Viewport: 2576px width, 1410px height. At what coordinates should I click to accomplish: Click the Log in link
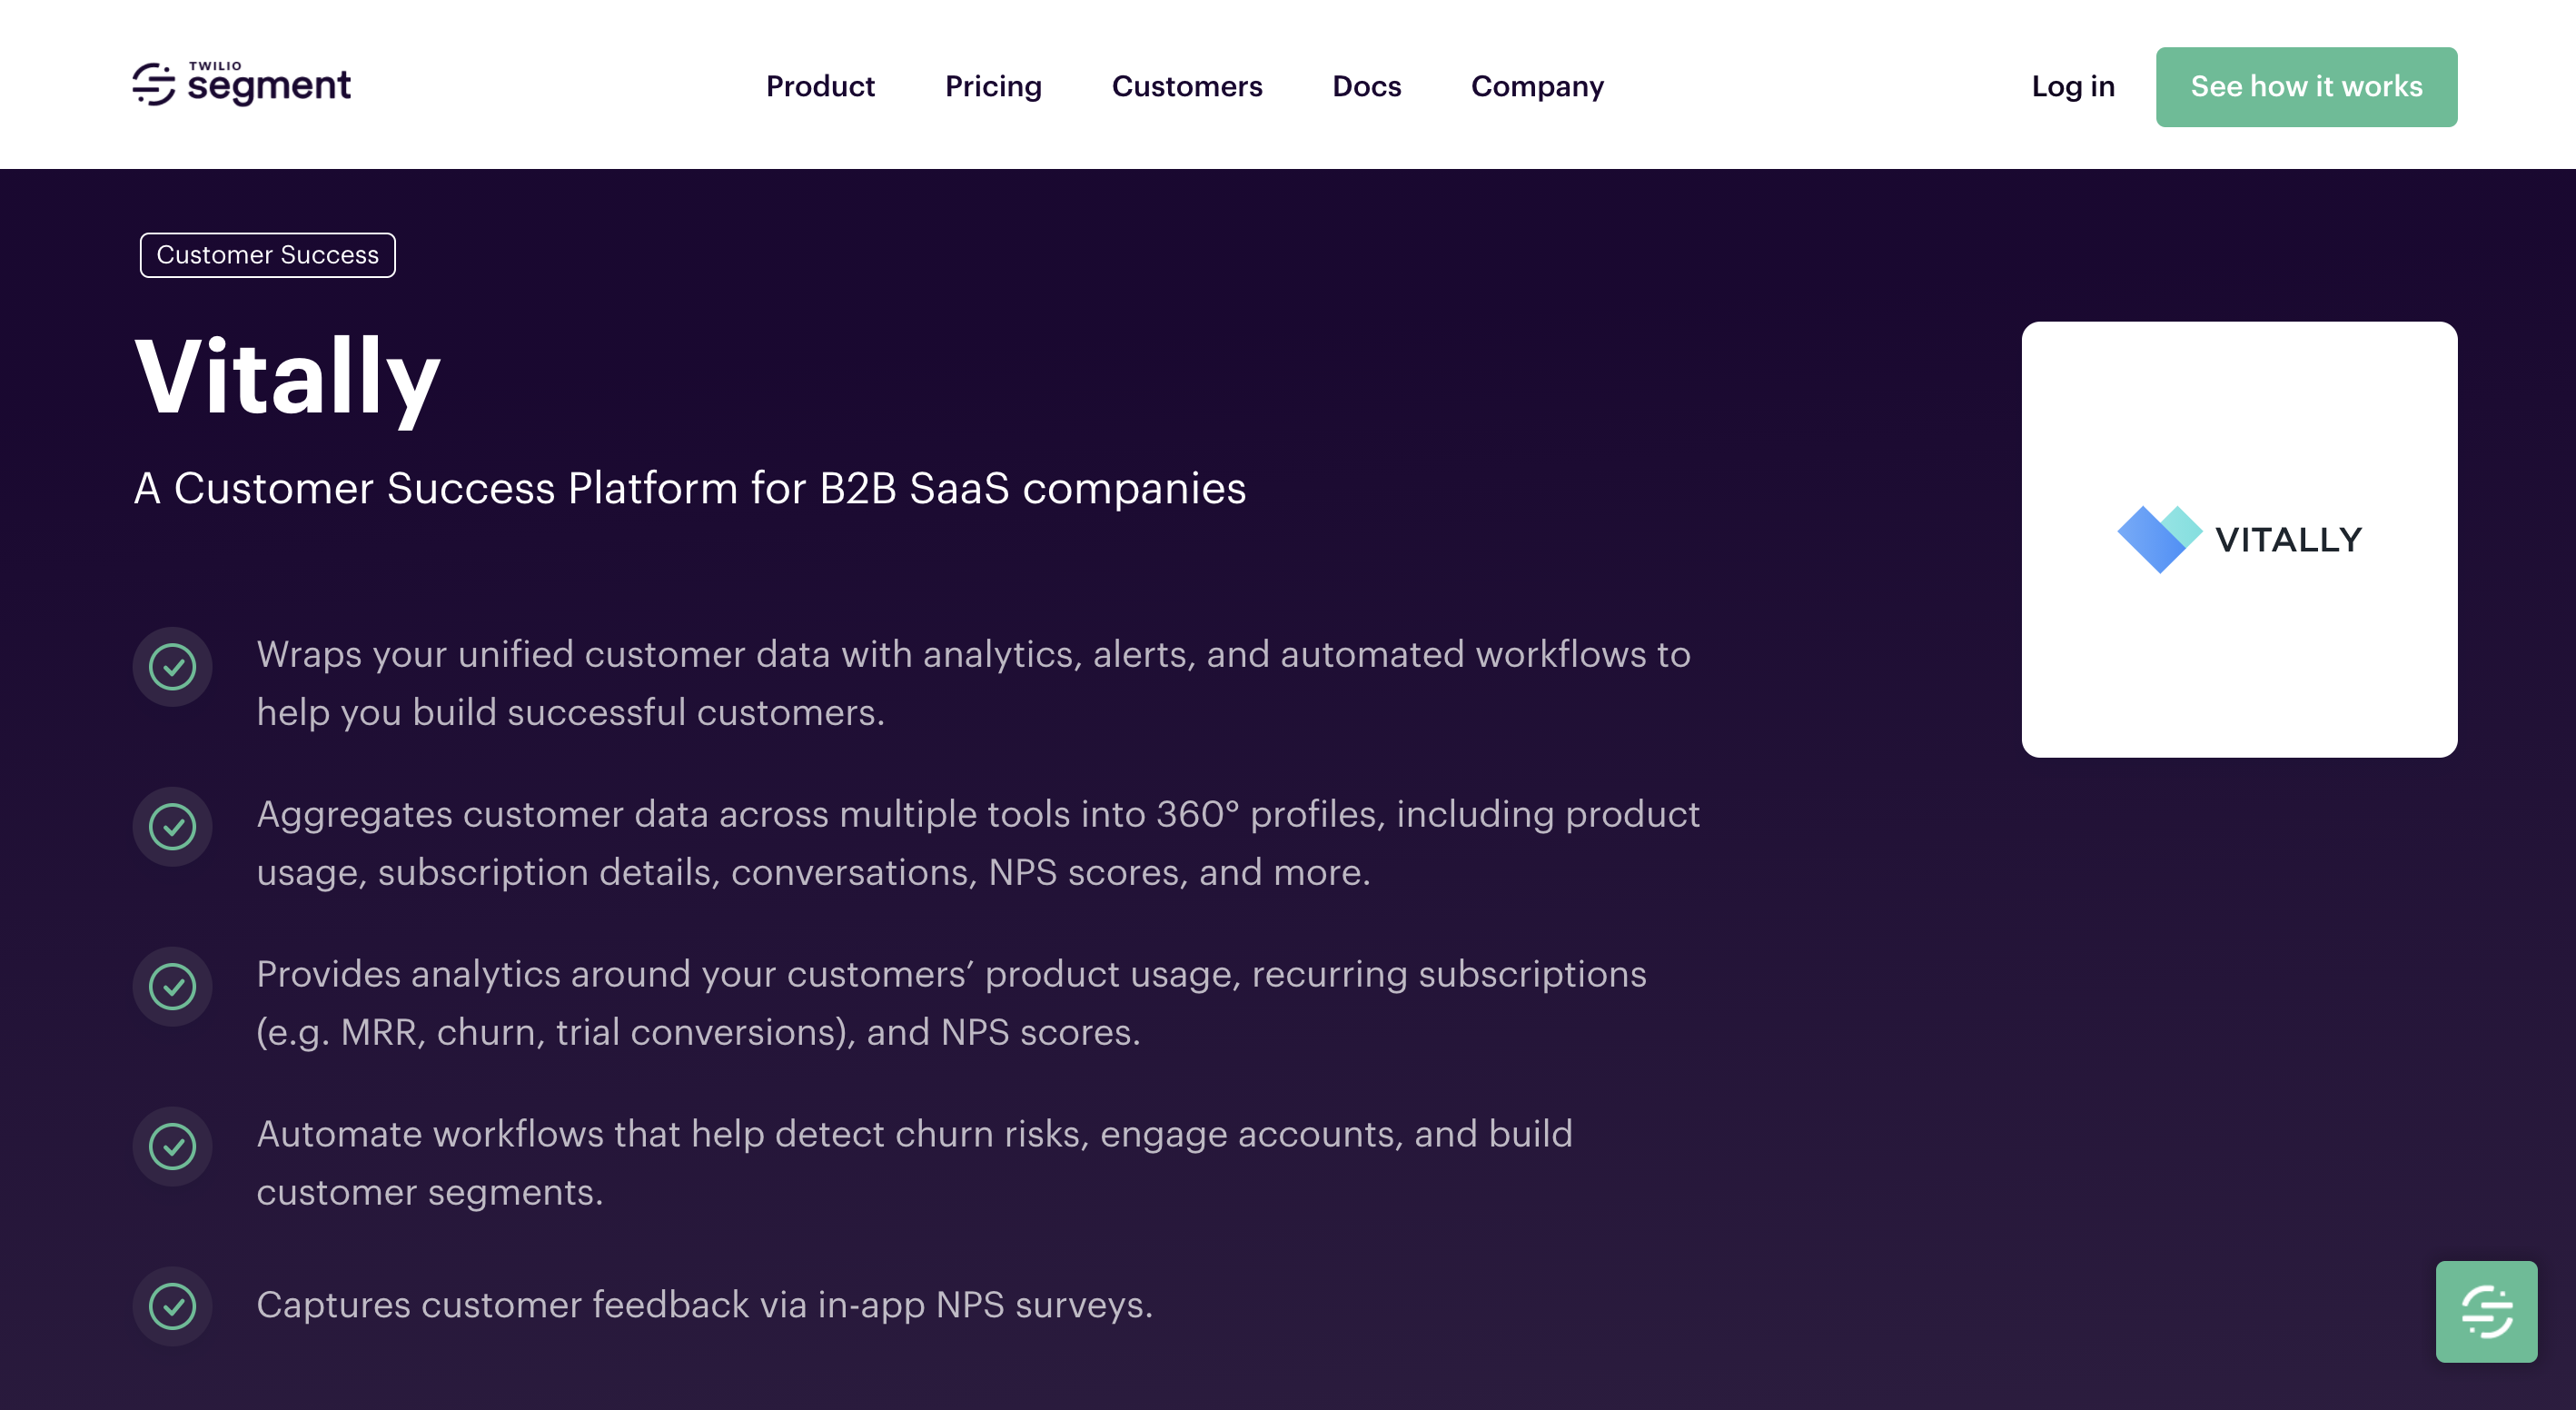(2072, 87)
